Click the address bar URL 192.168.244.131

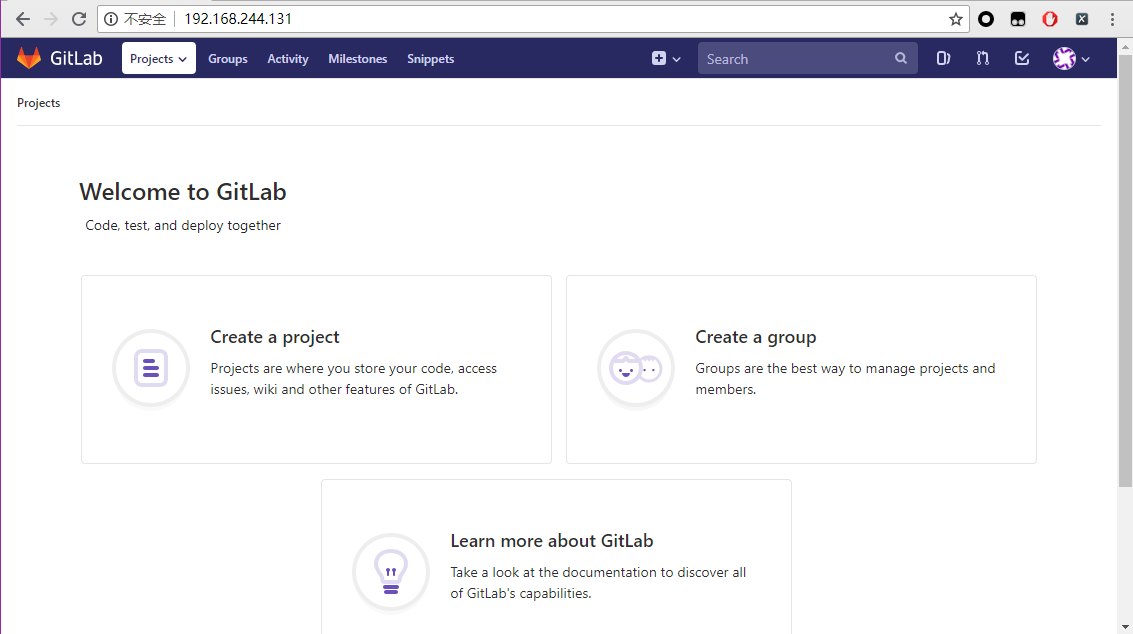(x=238, y=19)
